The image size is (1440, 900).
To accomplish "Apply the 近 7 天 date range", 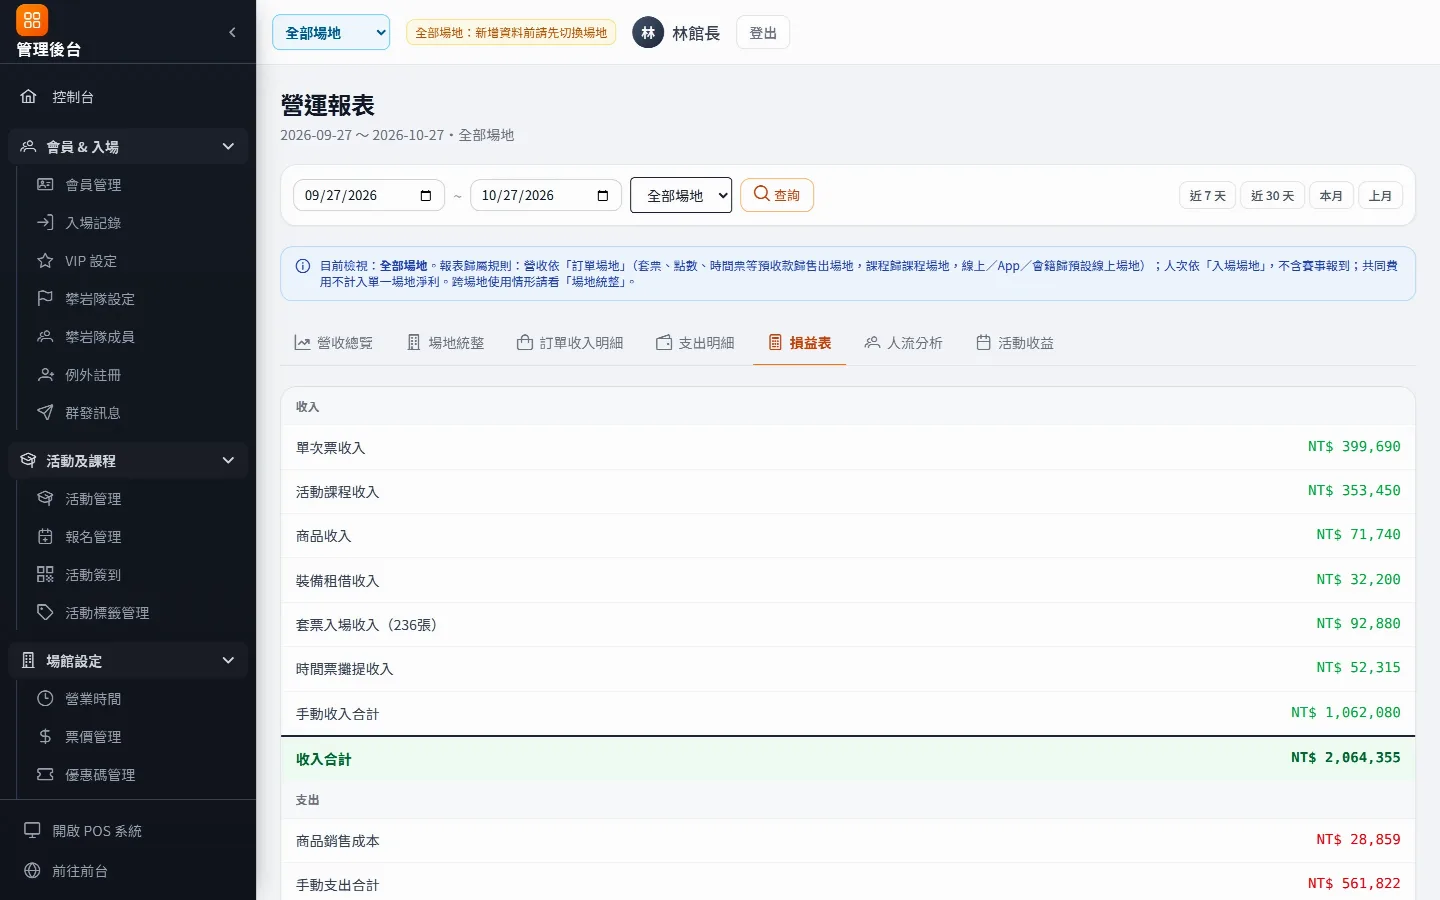I will coord(1208,196).
